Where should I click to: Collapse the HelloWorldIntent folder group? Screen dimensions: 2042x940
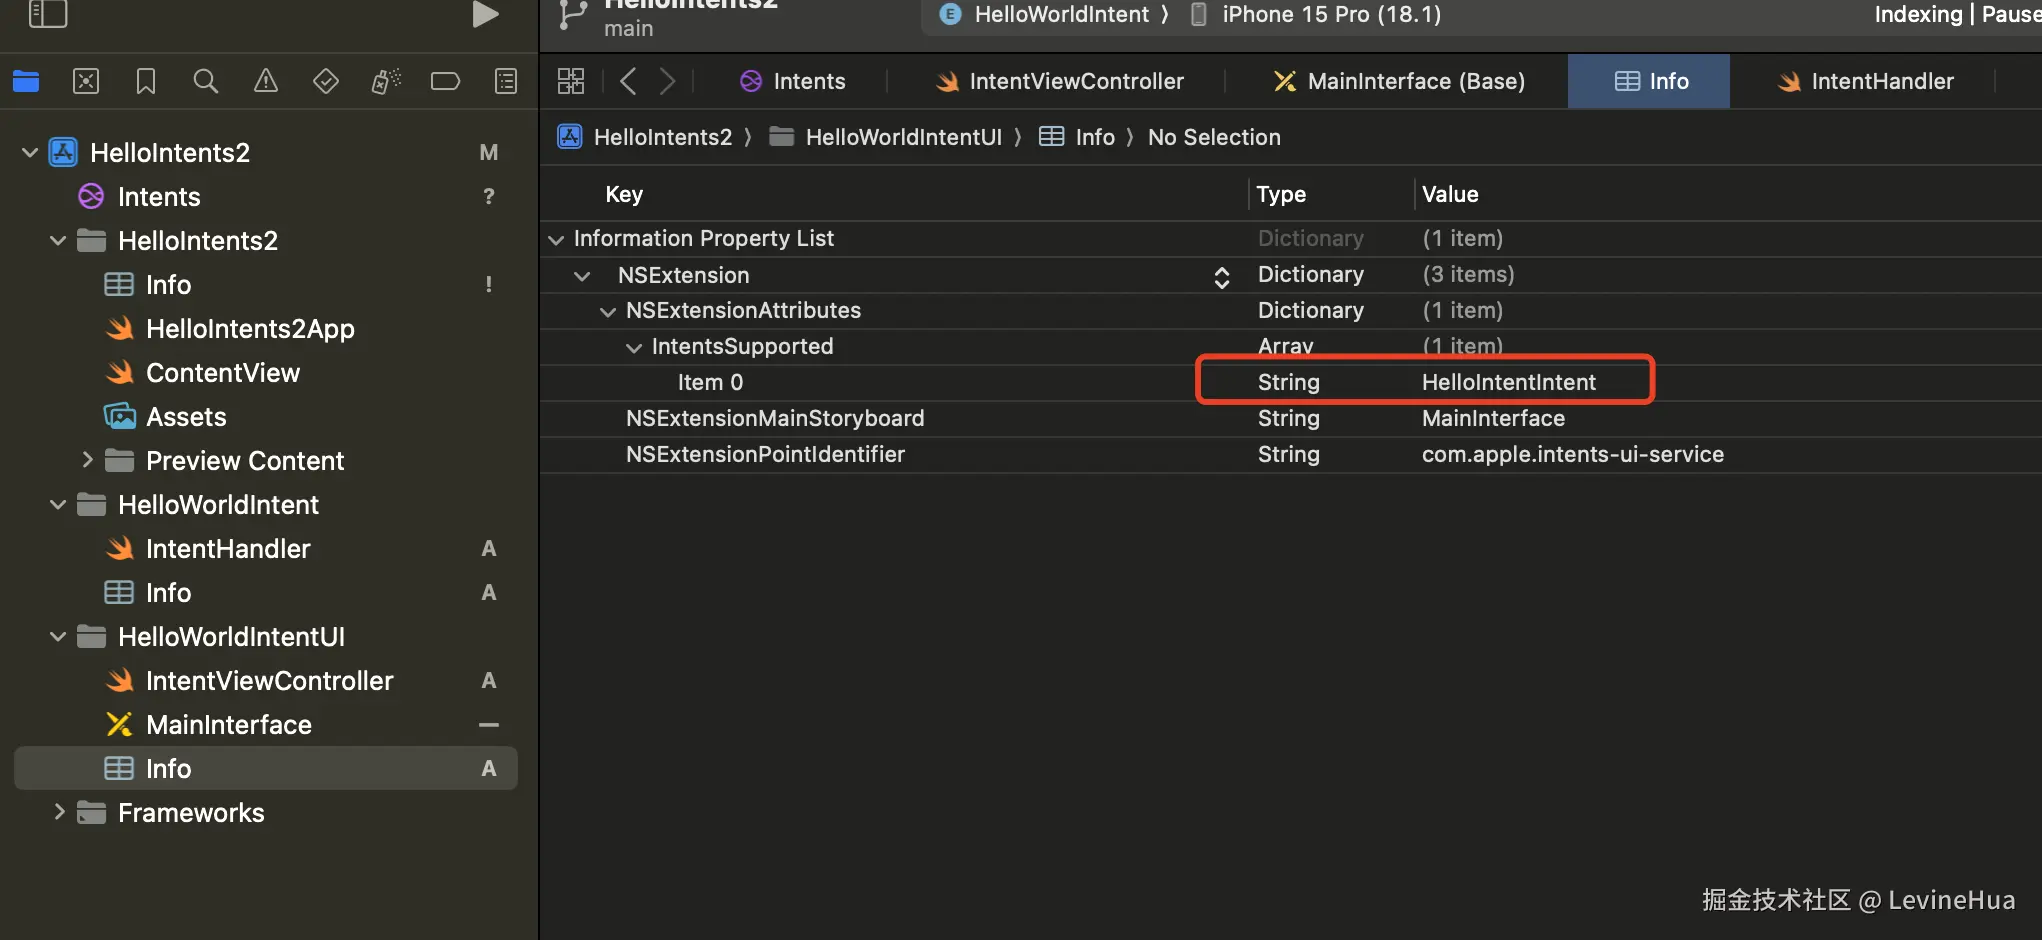[58, 505]
